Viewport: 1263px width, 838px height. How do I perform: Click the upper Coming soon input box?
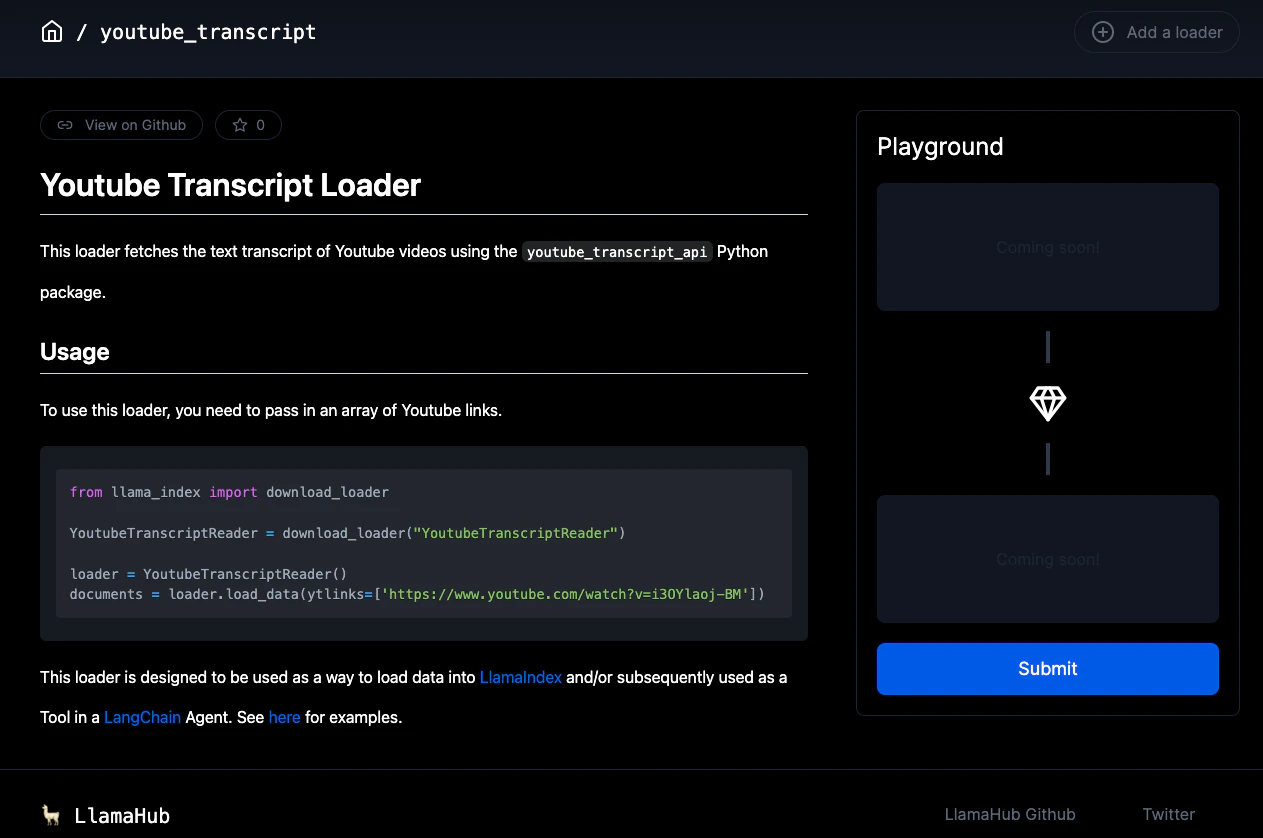1048,247
